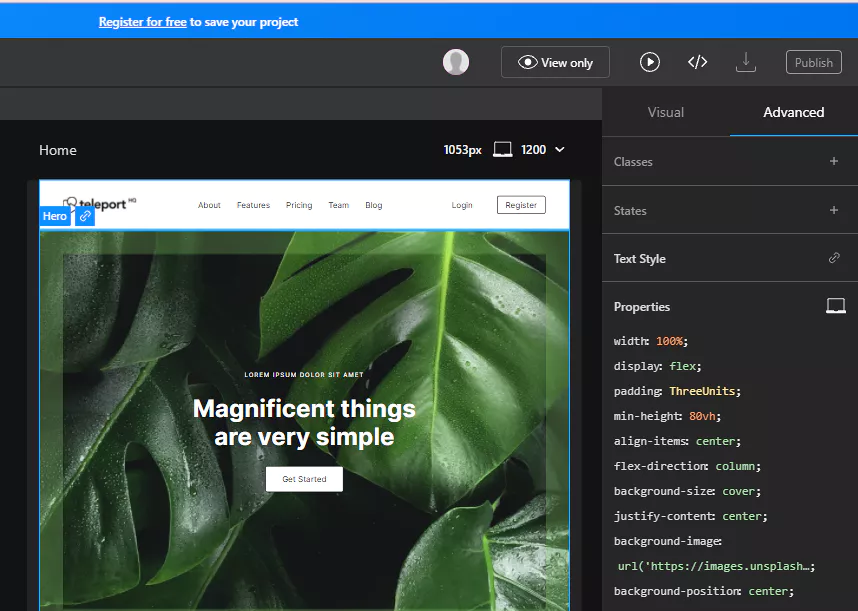Viewport: 858px width, 611px height.
Task: Switch to the Visual tab
Action: tap(666, 112)
